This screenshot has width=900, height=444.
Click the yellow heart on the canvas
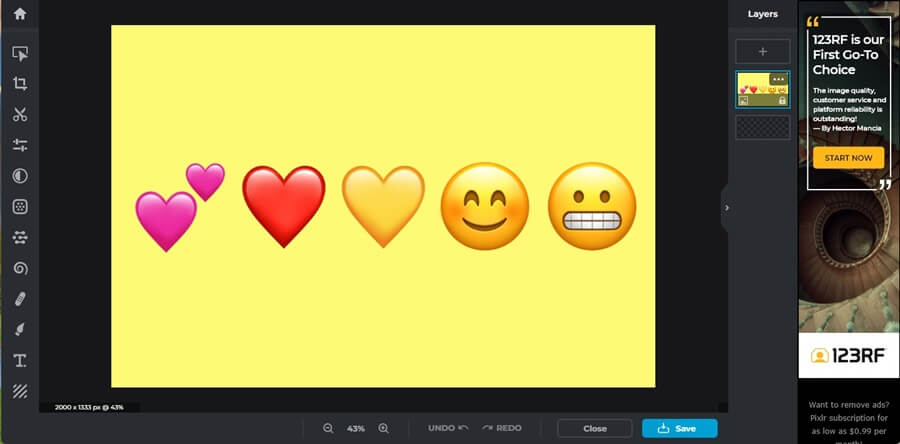383,207
